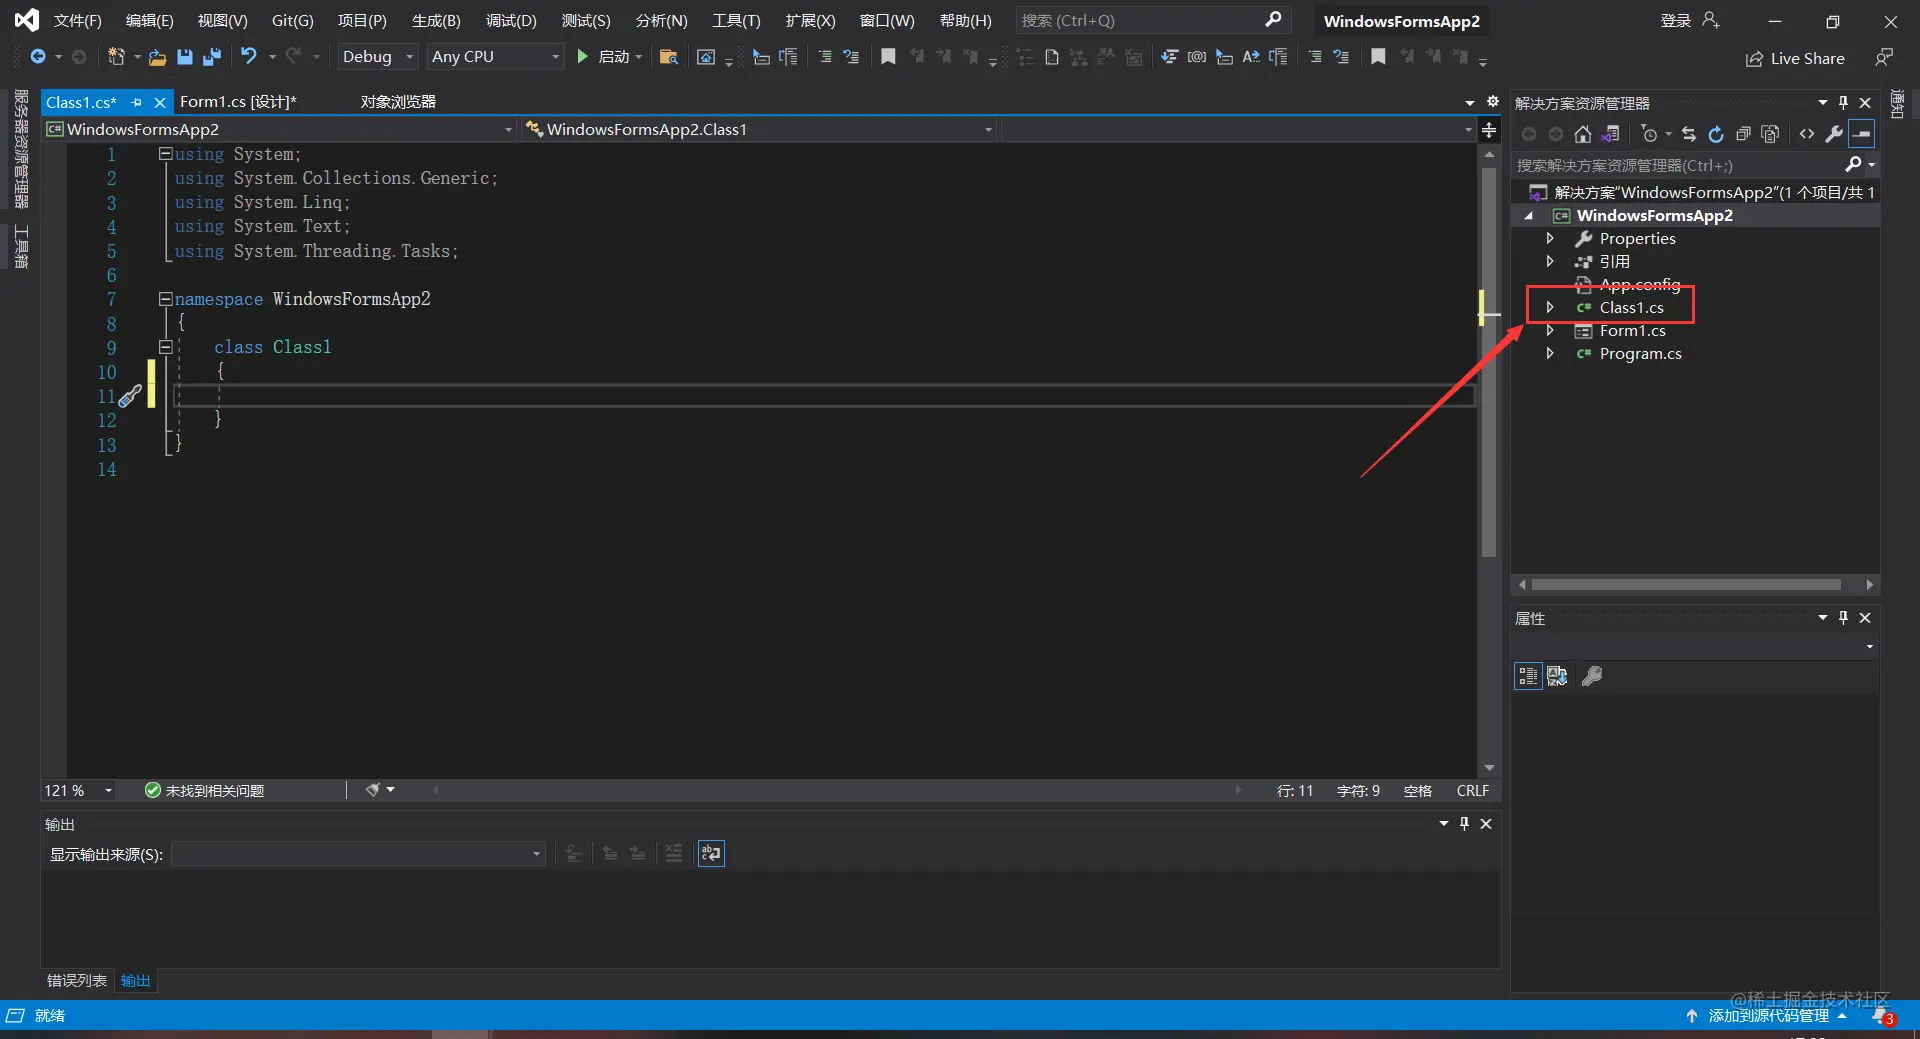The image size is (1920, 1039).
Task: Click Collapse All icon in Solution Explorer
Action: [x=1743, y=134]
